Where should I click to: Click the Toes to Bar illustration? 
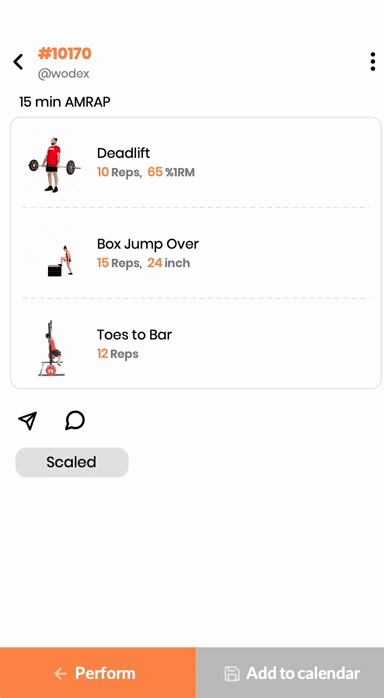point(52,349)
